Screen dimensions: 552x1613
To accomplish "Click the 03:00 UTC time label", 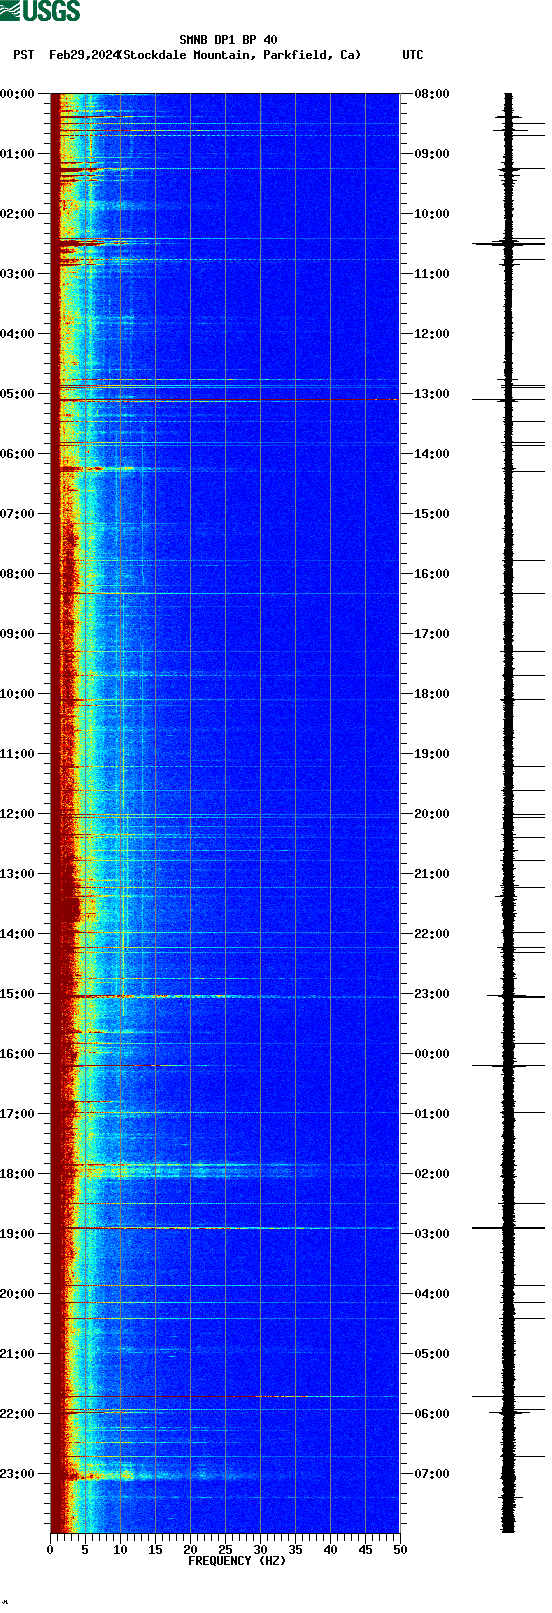I will point(432,1234).
